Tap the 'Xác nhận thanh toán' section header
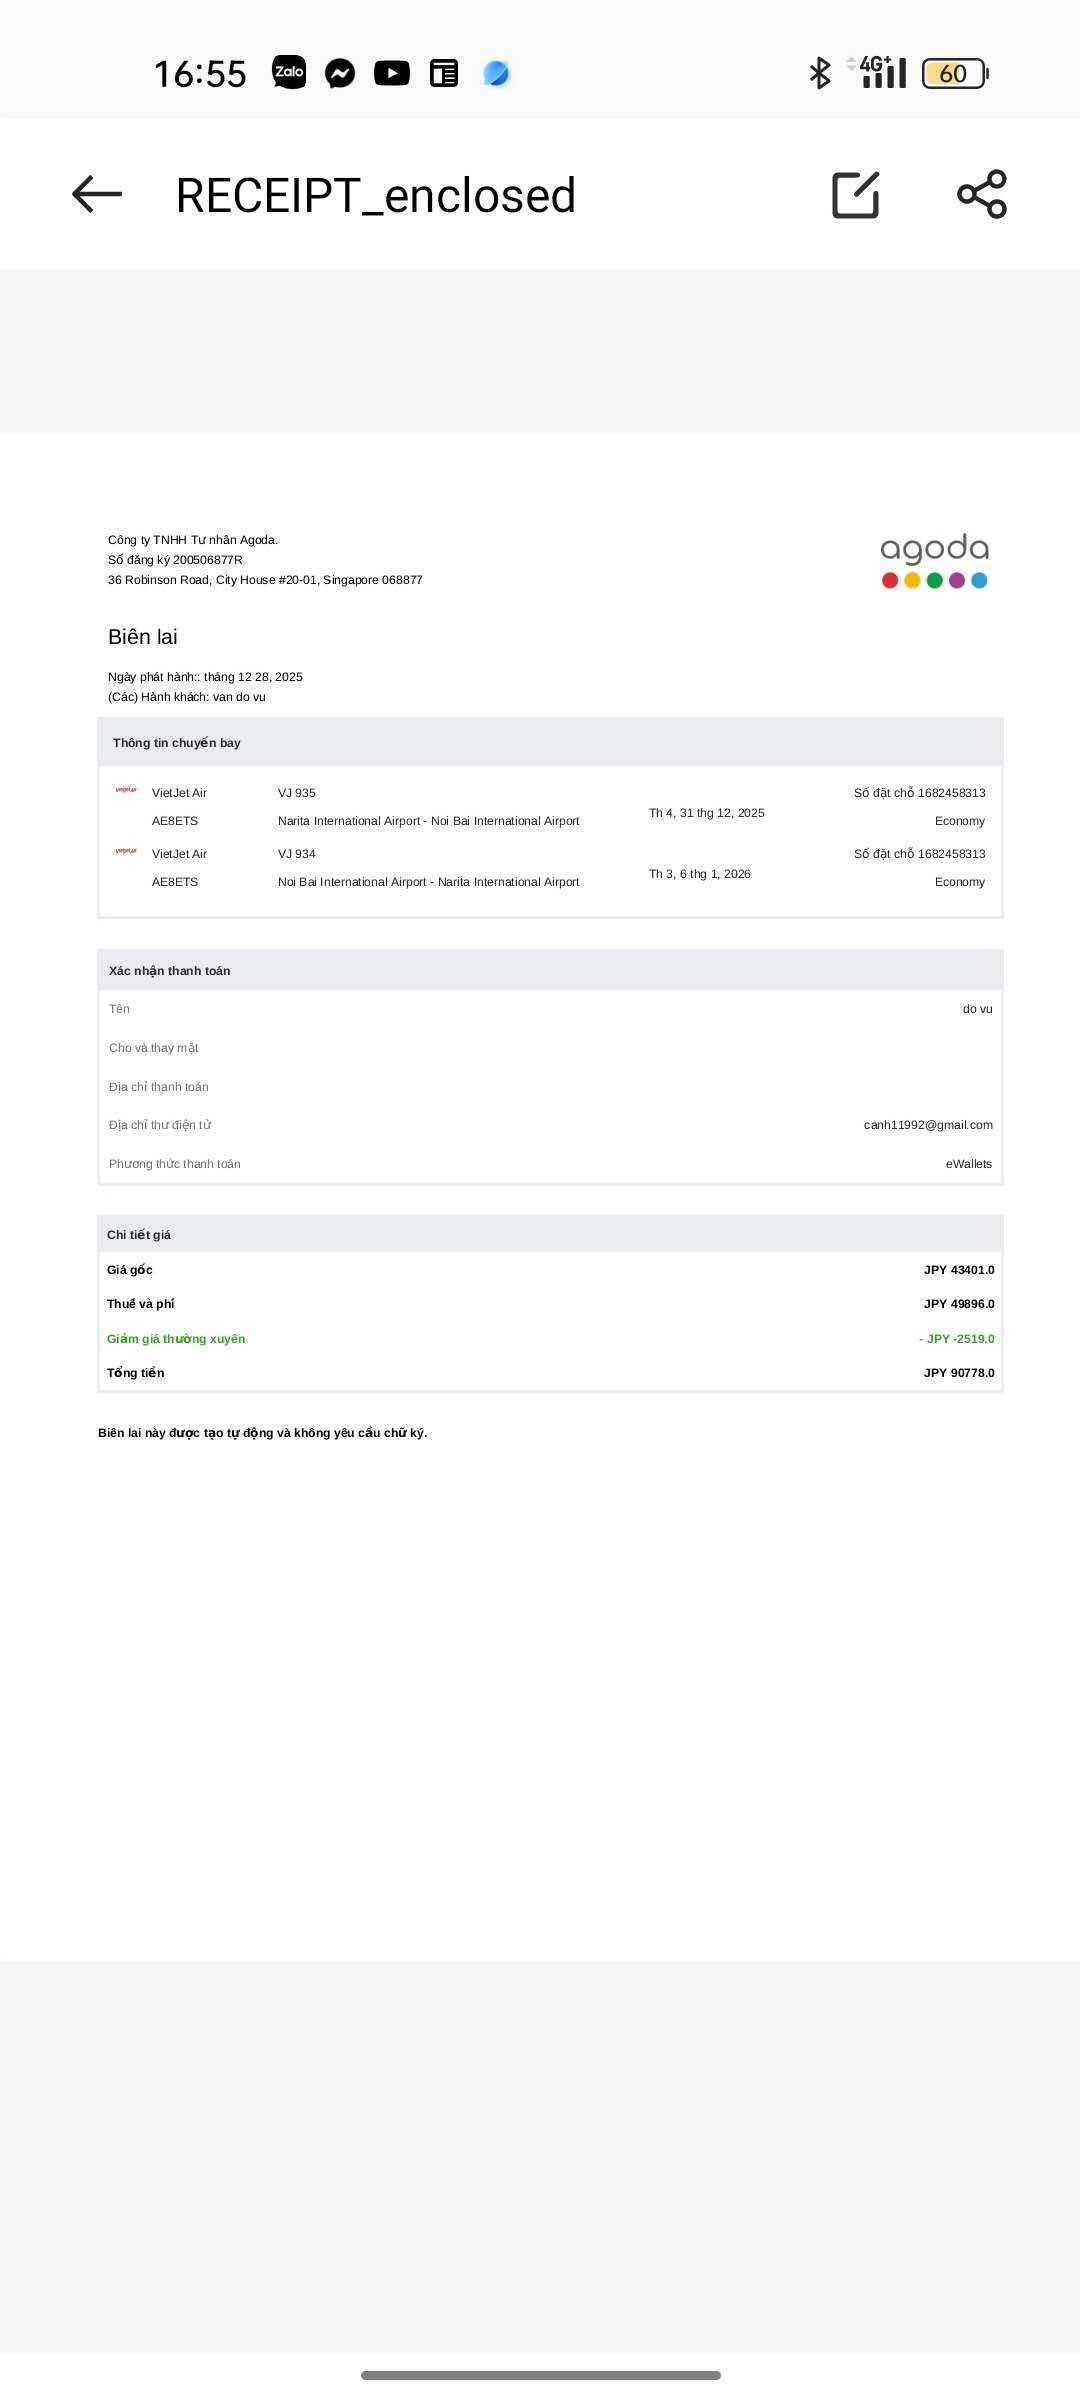Screen dimensions: 1080x2400 (x=170, y=971)
